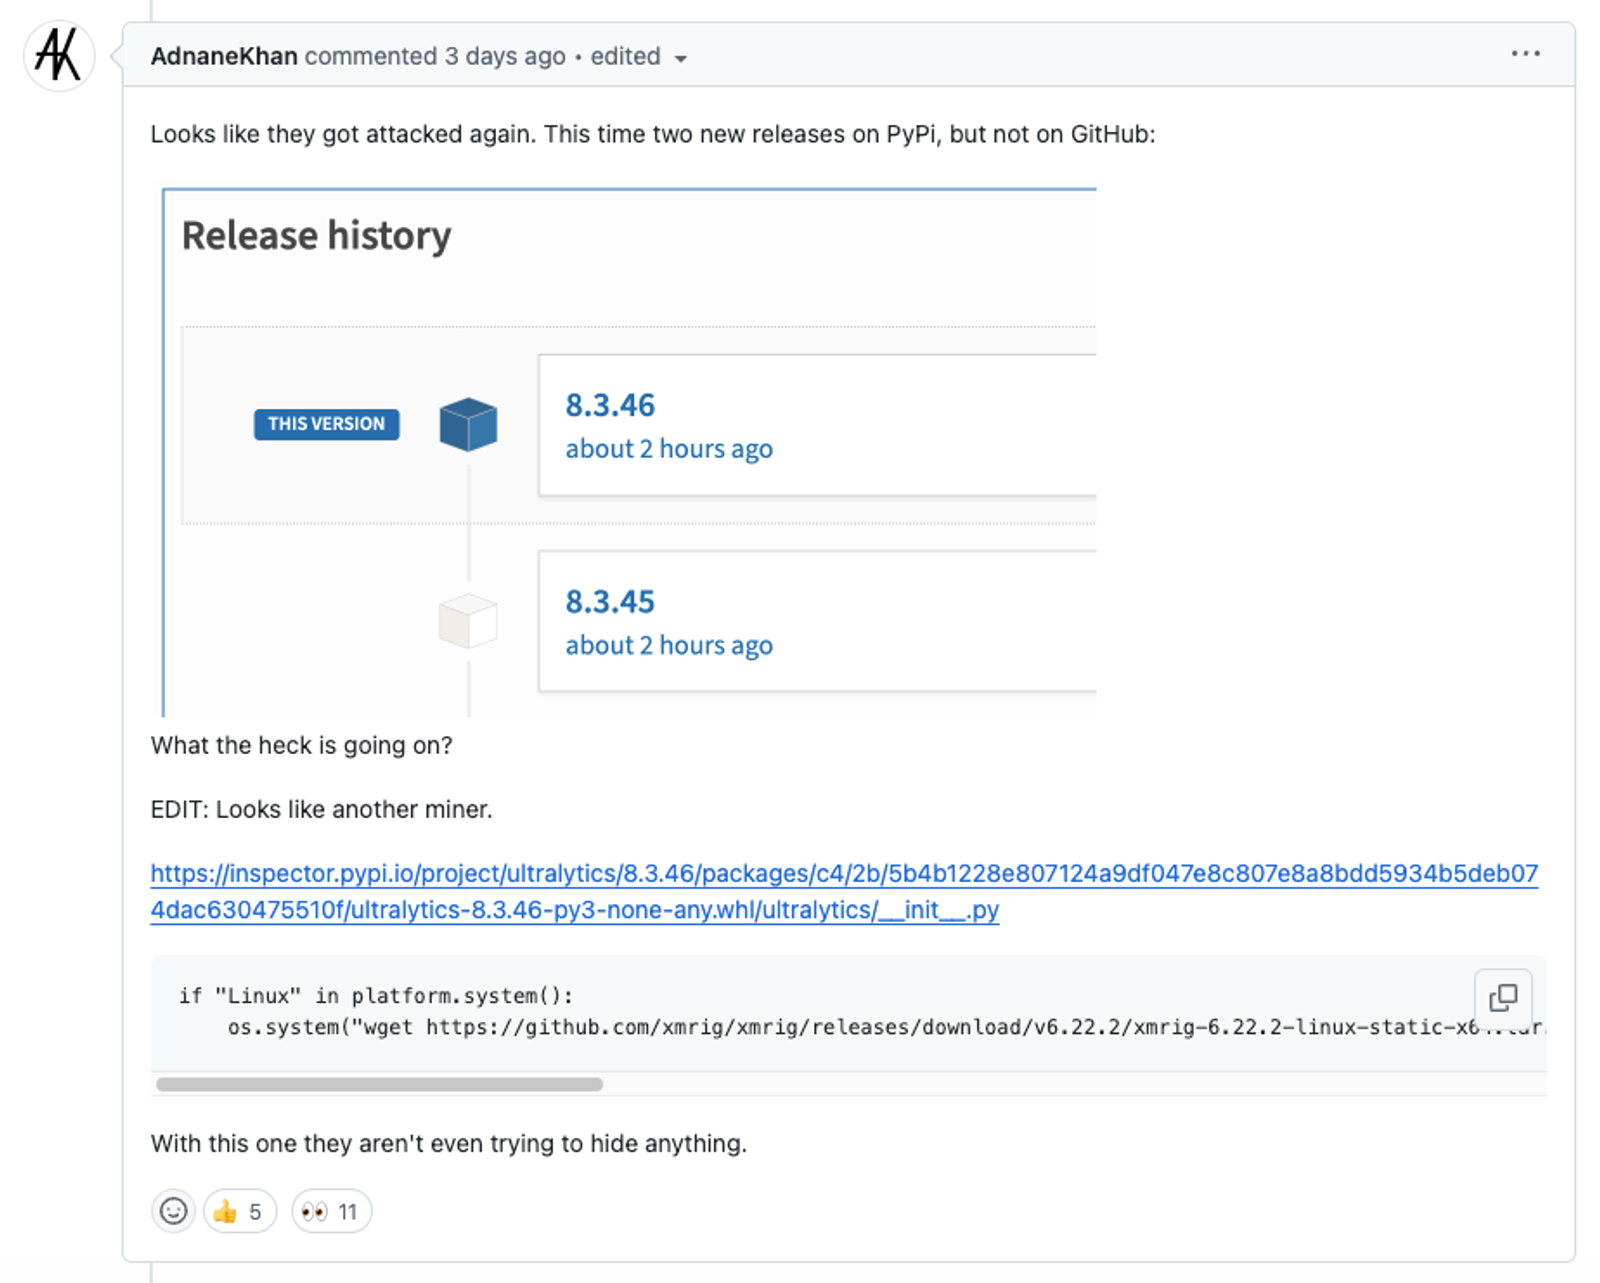Click 'What the heck is going on?' text
The height and width of the screenshot is (1283, 1600).
(x=302, y=745)
